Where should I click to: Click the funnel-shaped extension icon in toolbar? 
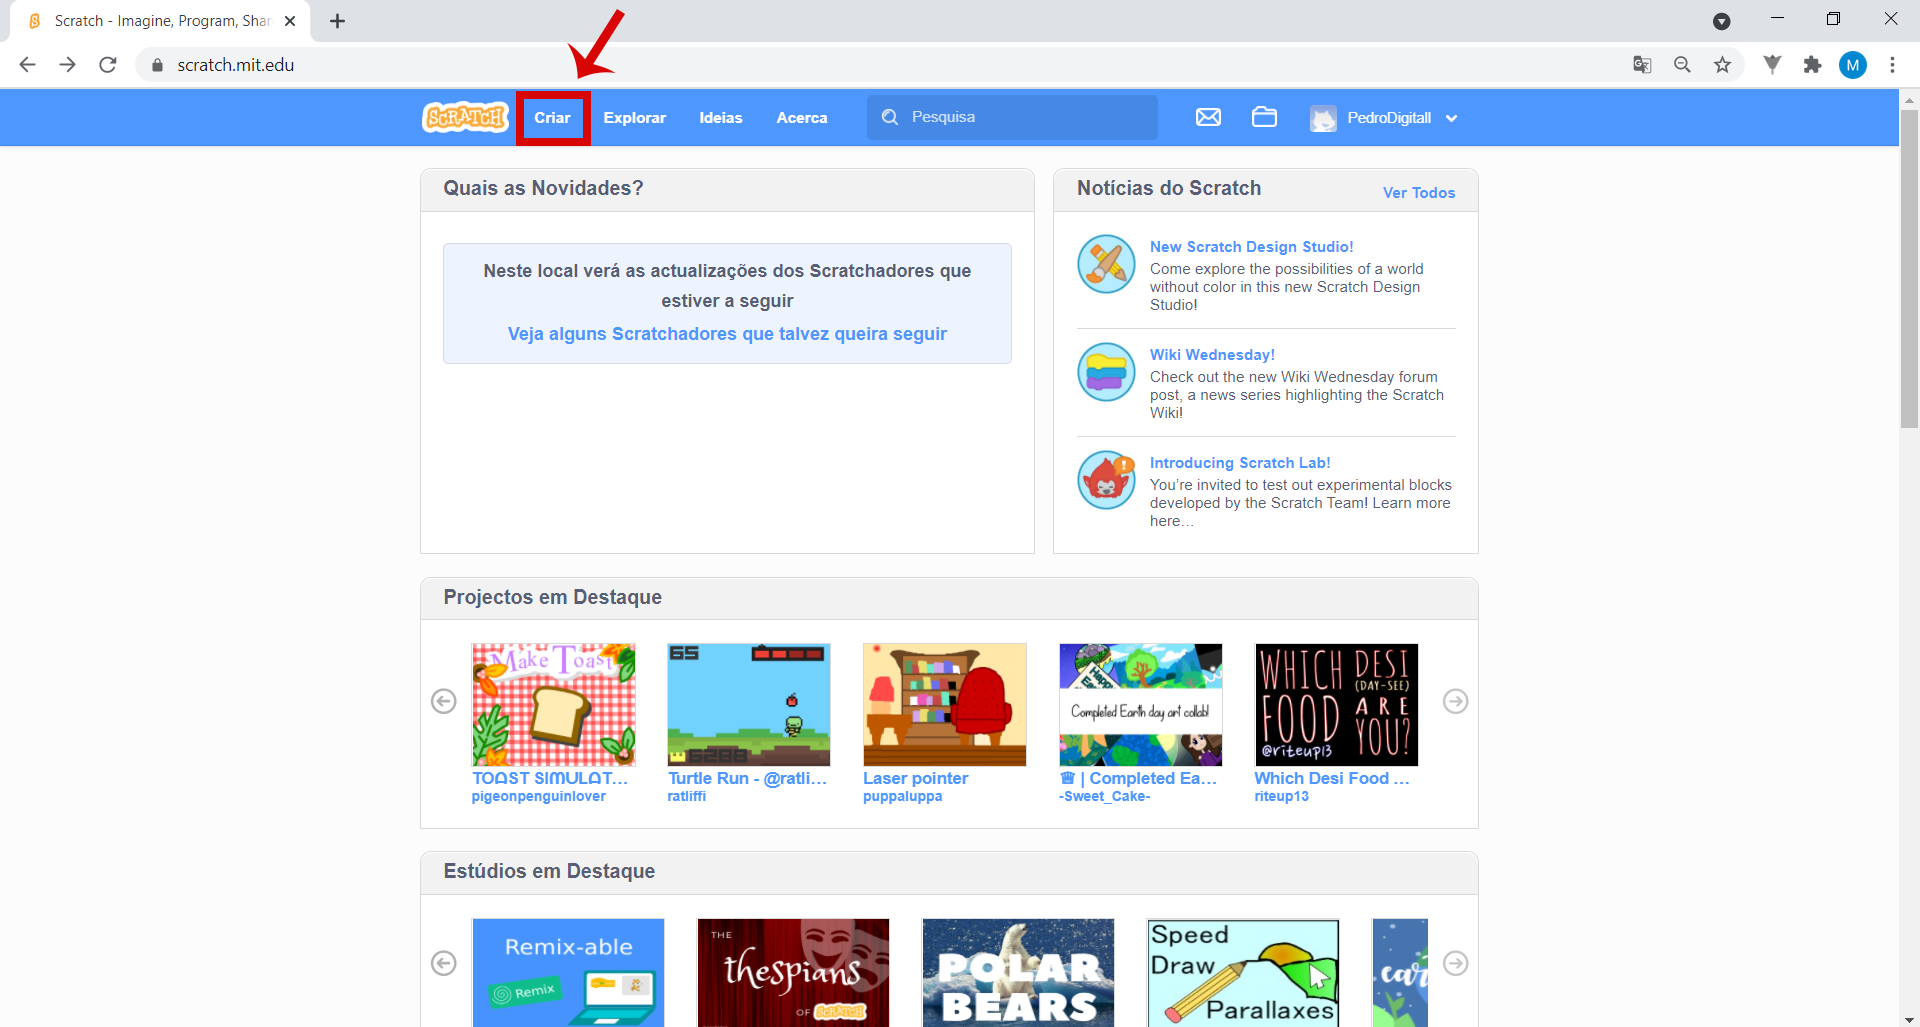pos(1772,65)
